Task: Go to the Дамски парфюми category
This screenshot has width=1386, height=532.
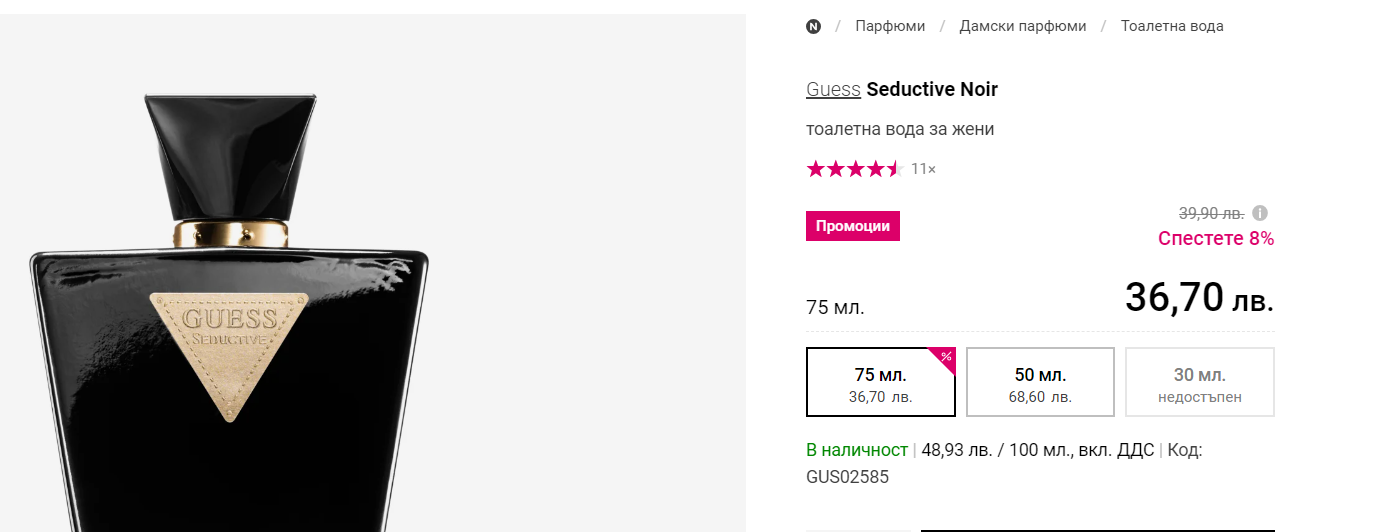Action: click(x=1022, y=26)
